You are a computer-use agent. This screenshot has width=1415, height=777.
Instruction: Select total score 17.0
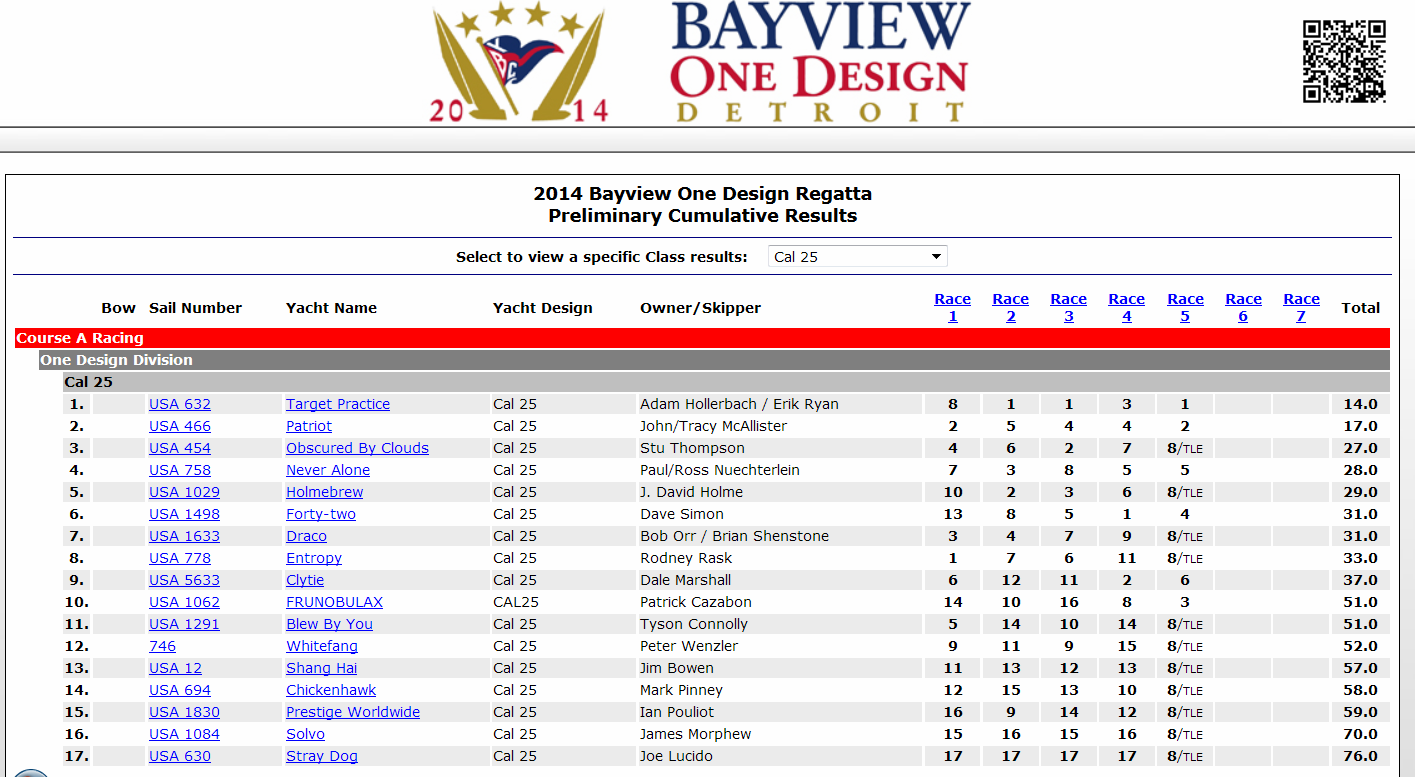pos(1361,426)
